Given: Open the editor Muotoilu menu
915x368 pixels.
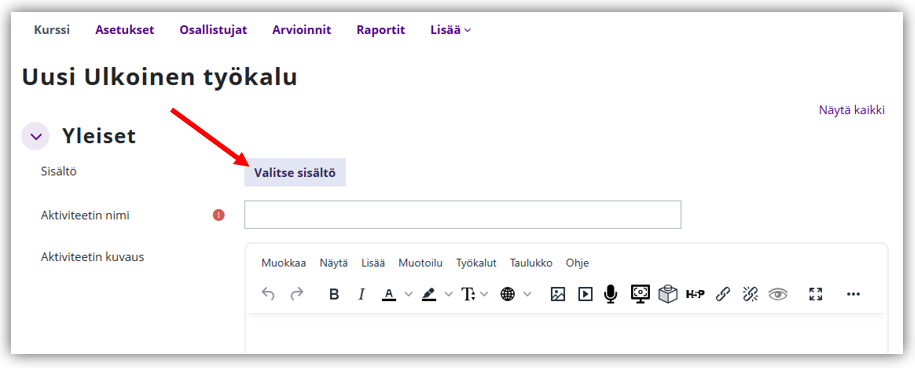Looking at the screenshot, I should click(421, 263).
